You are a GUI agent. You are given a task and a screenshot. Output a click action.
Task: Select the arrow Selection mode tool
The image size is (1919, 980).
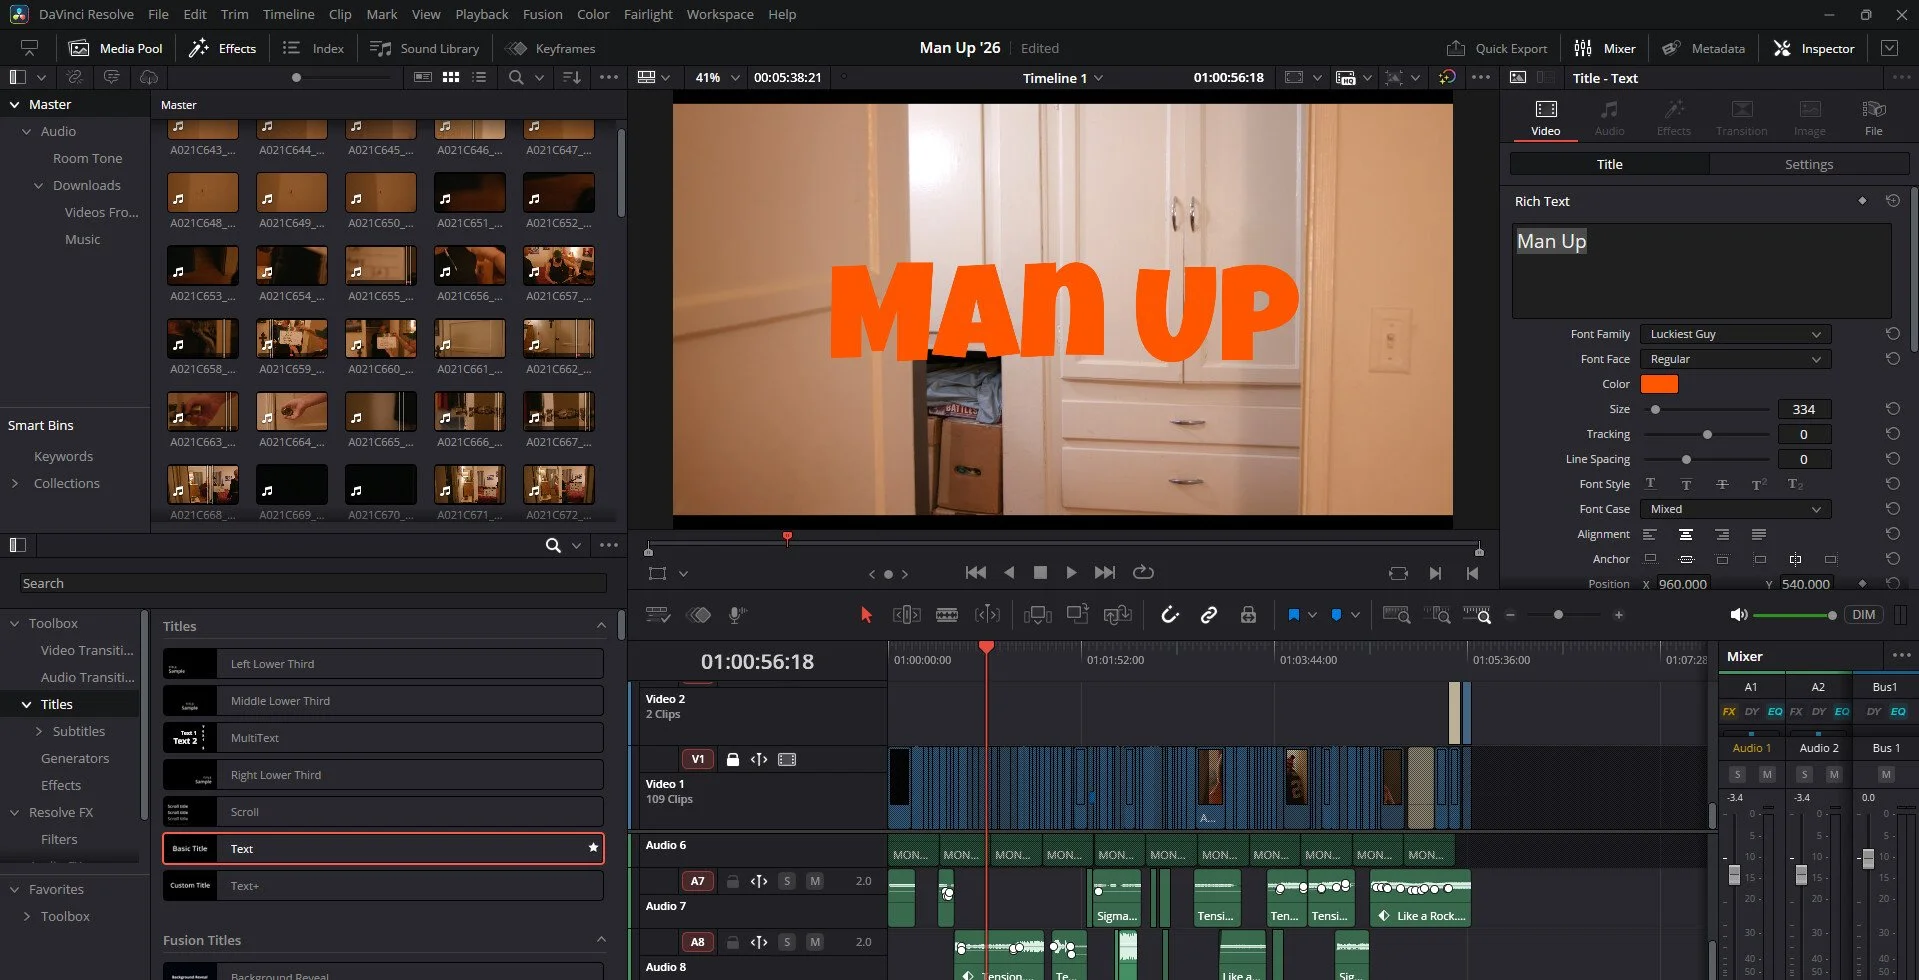(x=866, y=615)
